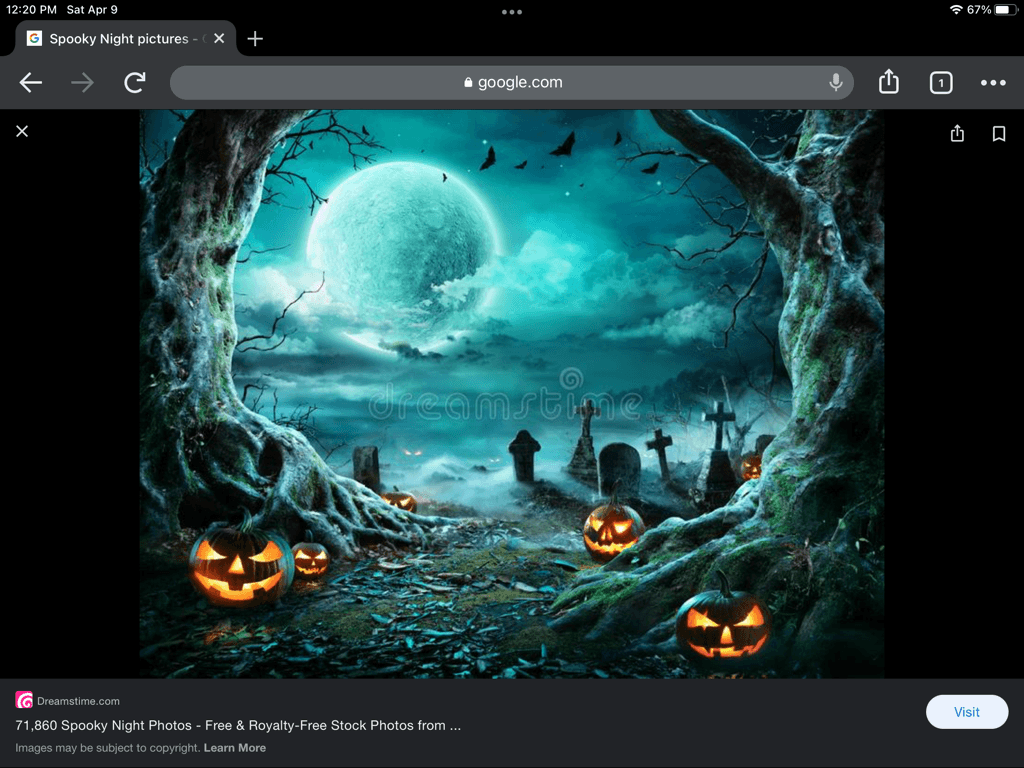This screenshot has height=768, width=1024.
Task: Open the browser toolbar share icon
Action: pyautogui.click(x=889, y=83)
